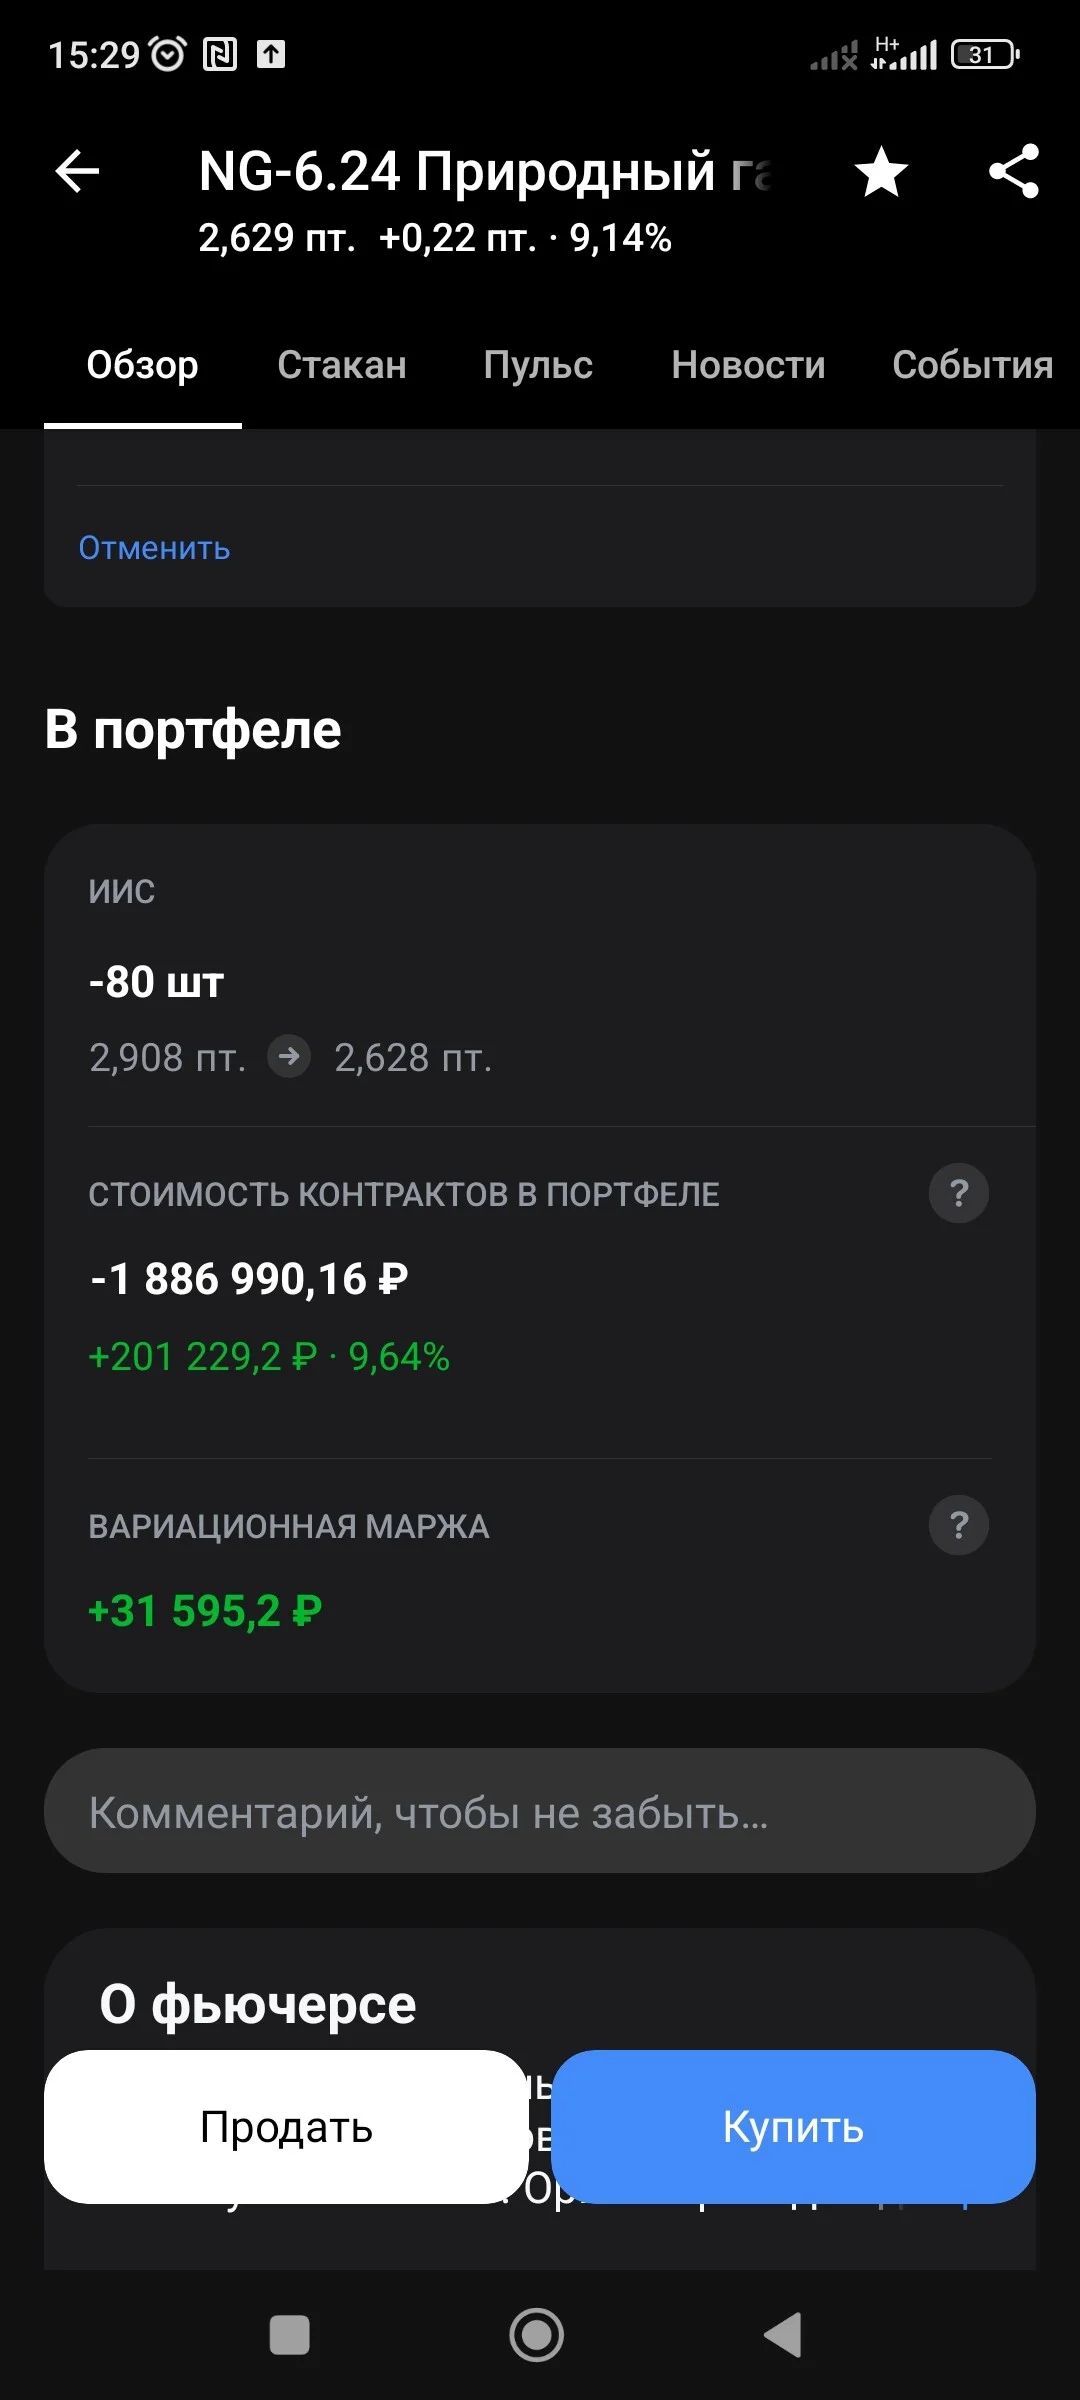Screen dimensions: 1080x2400
Task: Select the Обзор tab
Action: pos(143,365)
